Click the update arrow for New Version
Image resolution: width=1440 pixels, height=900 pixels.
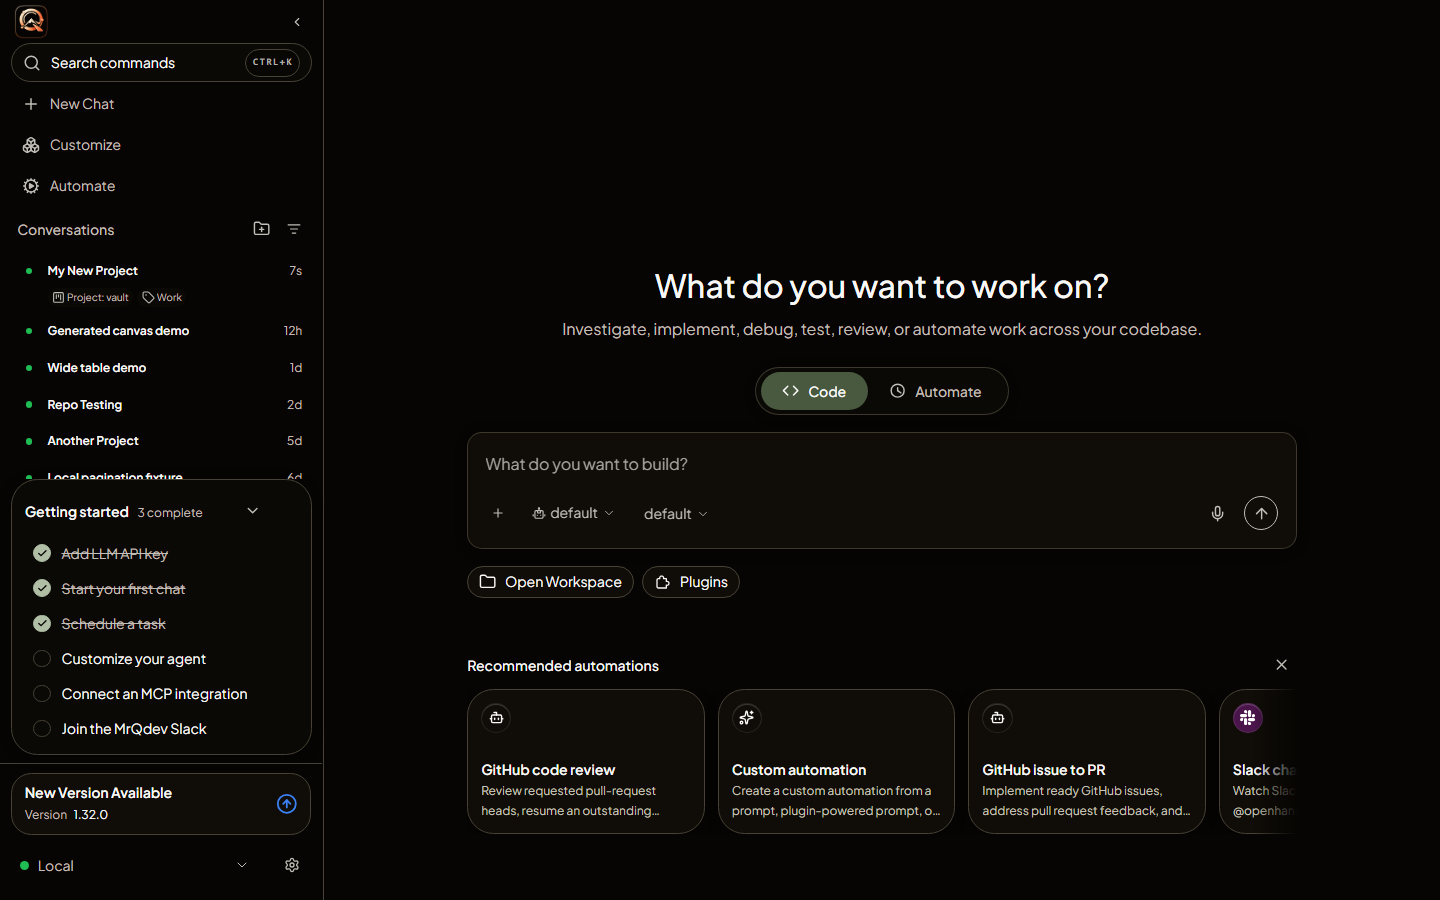(287, 804)
